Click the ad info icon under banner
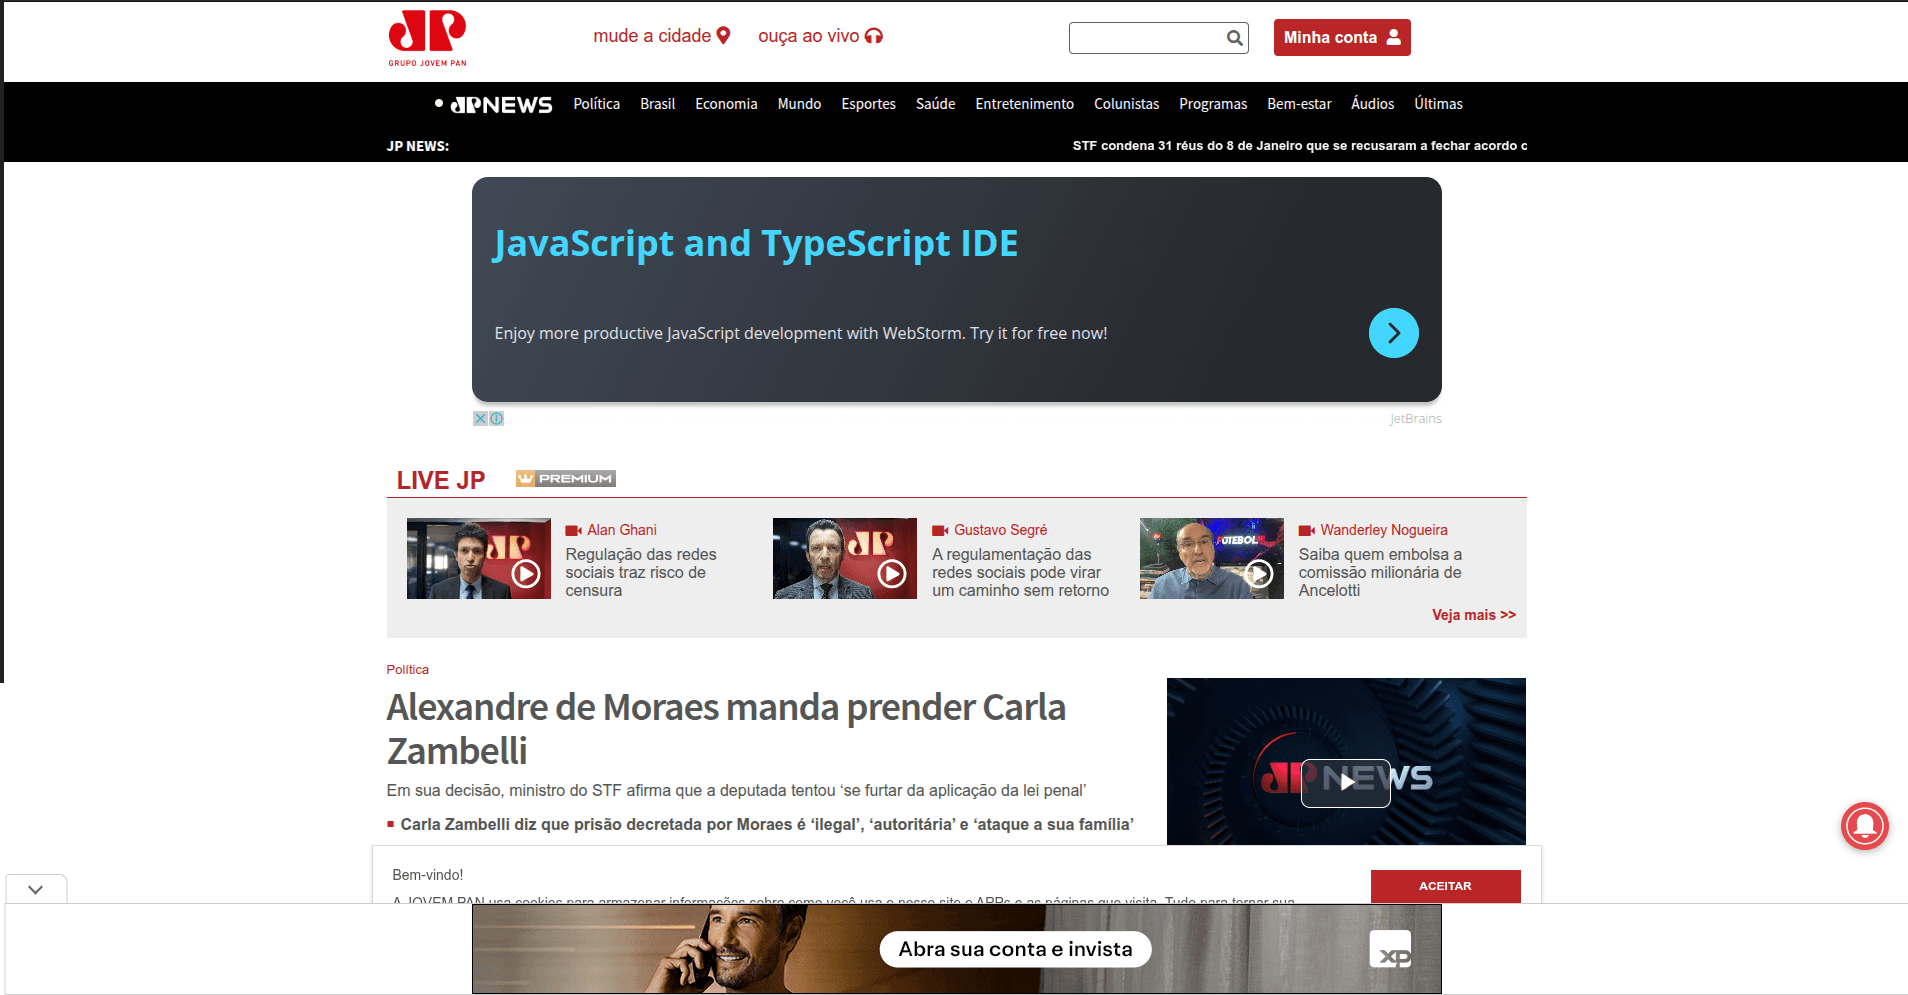Screen dimensions: 1908x995 point(497,419)
